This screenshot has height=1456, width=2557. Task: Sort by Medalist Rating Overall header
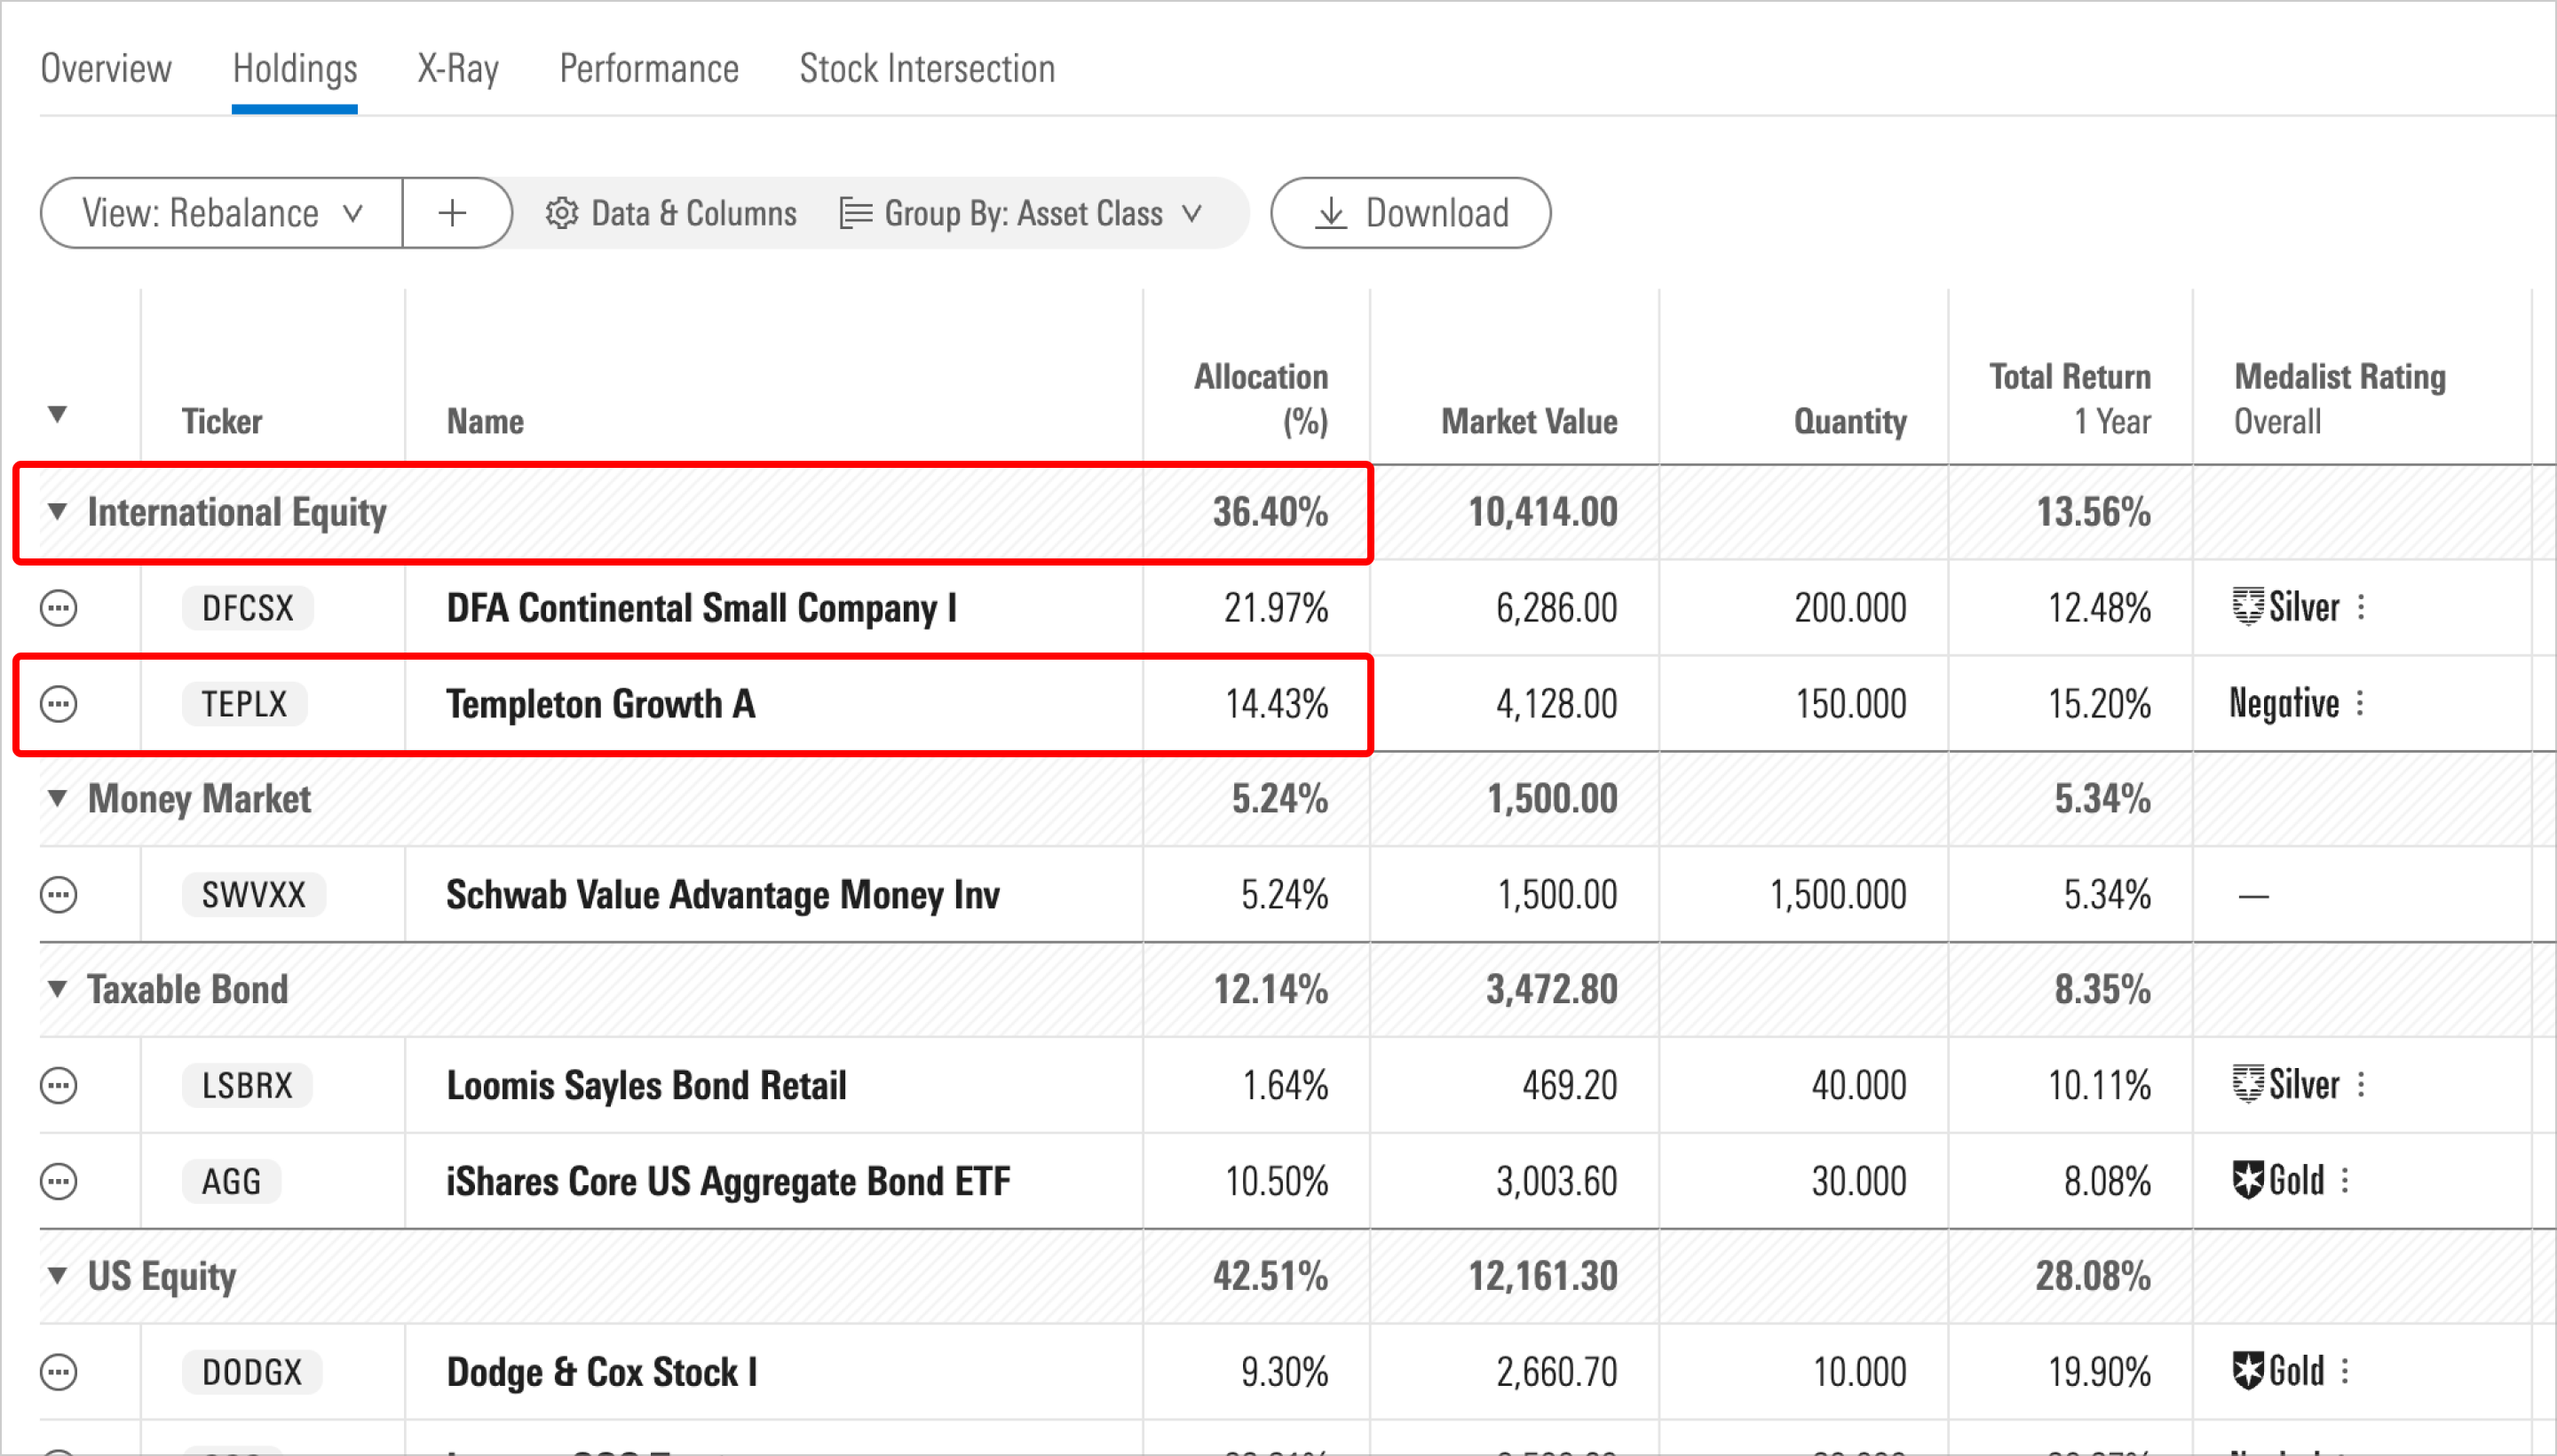[2340, 399]
